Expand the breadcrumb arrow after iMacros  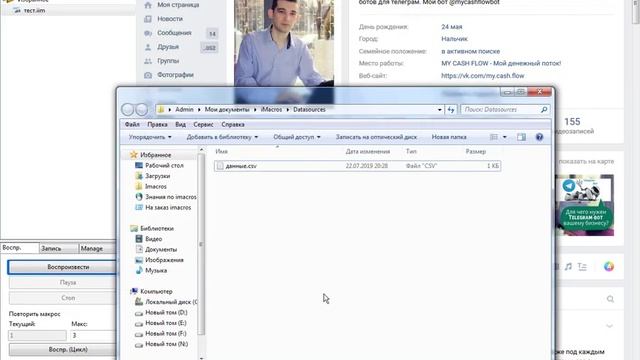coord(288,109)
